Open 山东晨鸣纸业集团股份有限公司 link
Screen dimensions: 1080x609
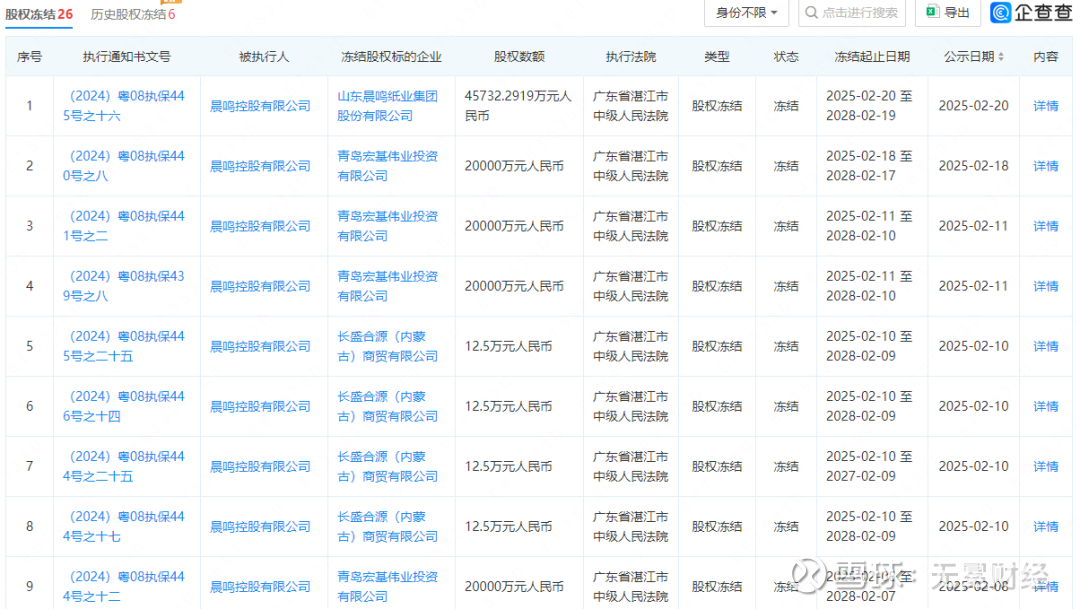388,105
